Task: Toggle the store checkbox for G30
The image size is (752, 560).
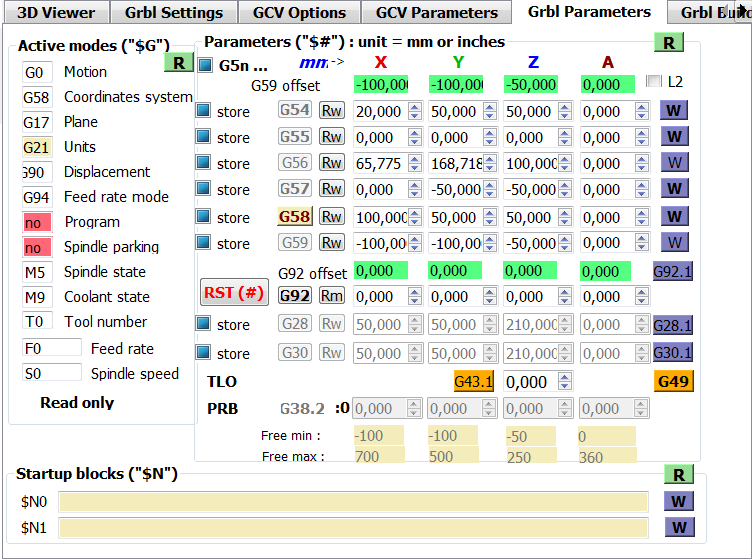Action: [203, 352]
